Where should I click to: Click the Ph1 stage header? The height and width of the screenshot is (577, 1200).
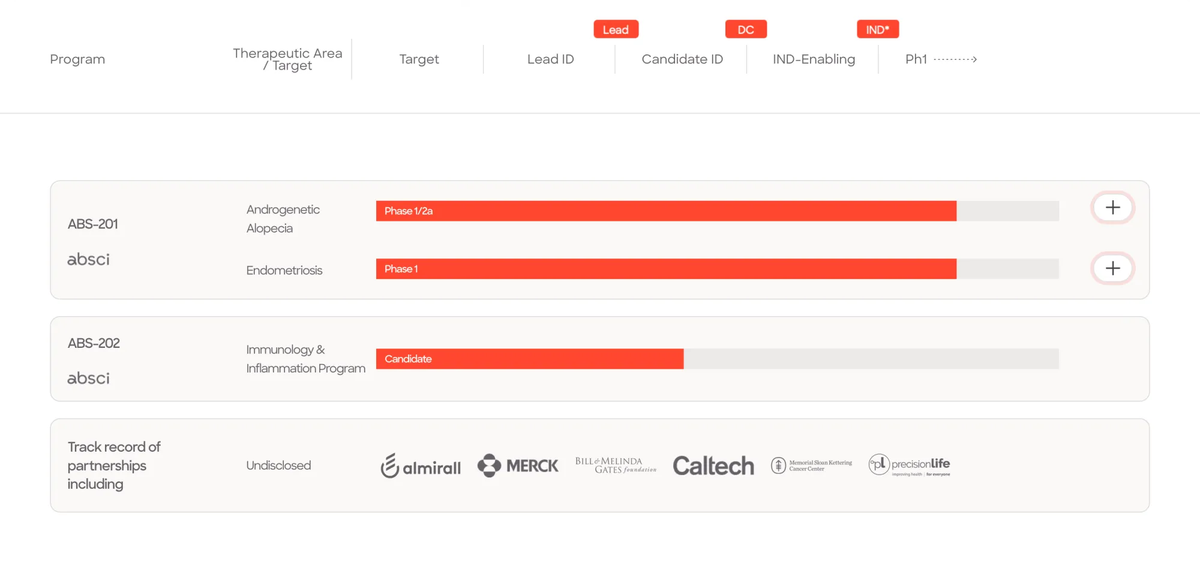pos(916,59)
